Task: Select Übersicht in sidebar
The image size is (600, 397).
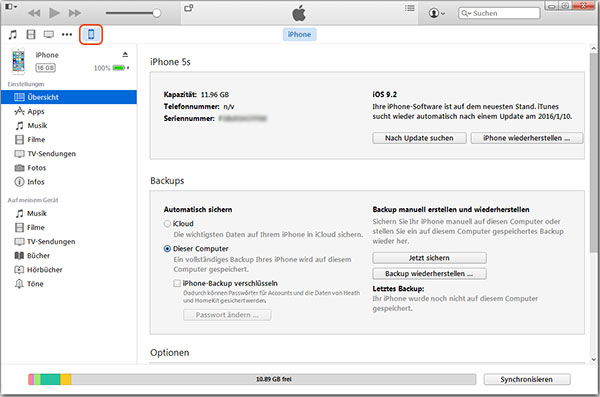Action: (69, 97)
